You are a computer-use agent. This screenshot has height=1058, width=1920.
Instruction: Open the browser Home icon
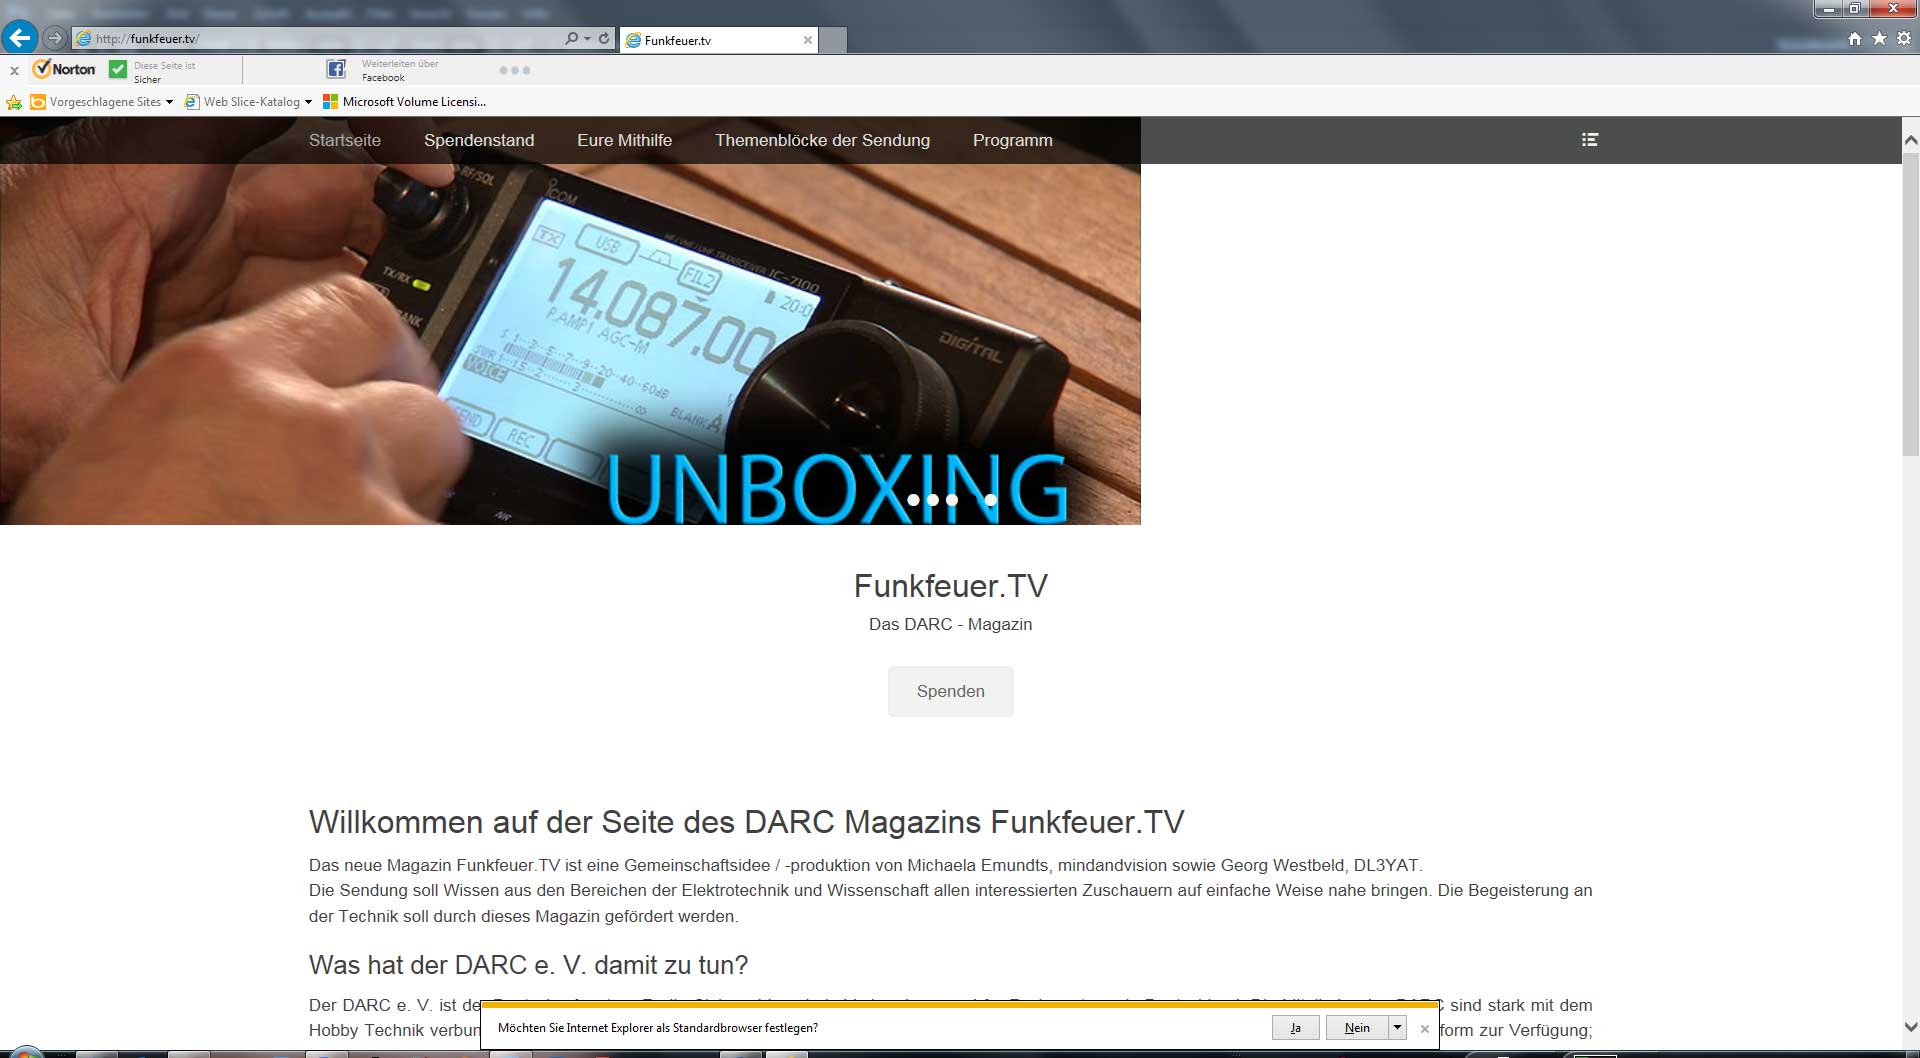pyautogui.click(x=1855, y=38)
